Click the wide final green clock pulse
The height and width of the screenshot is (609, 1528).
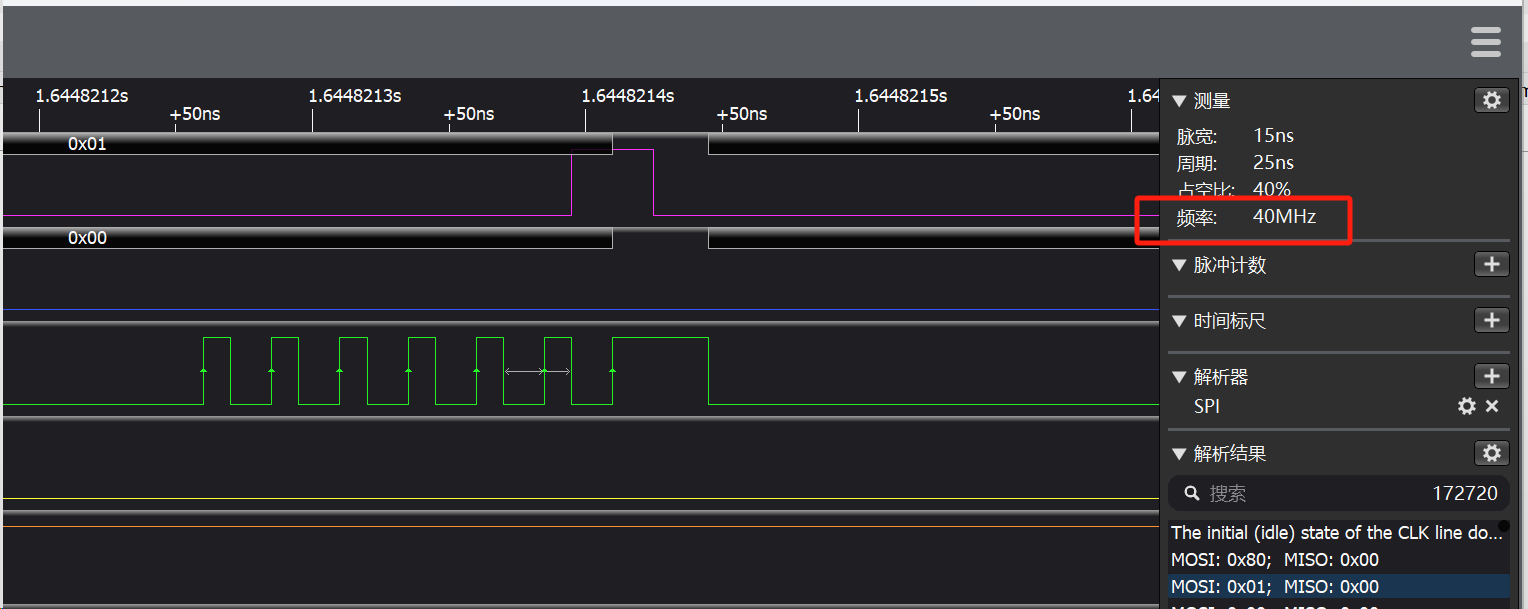pyautogui.click(x=660, y=371)
